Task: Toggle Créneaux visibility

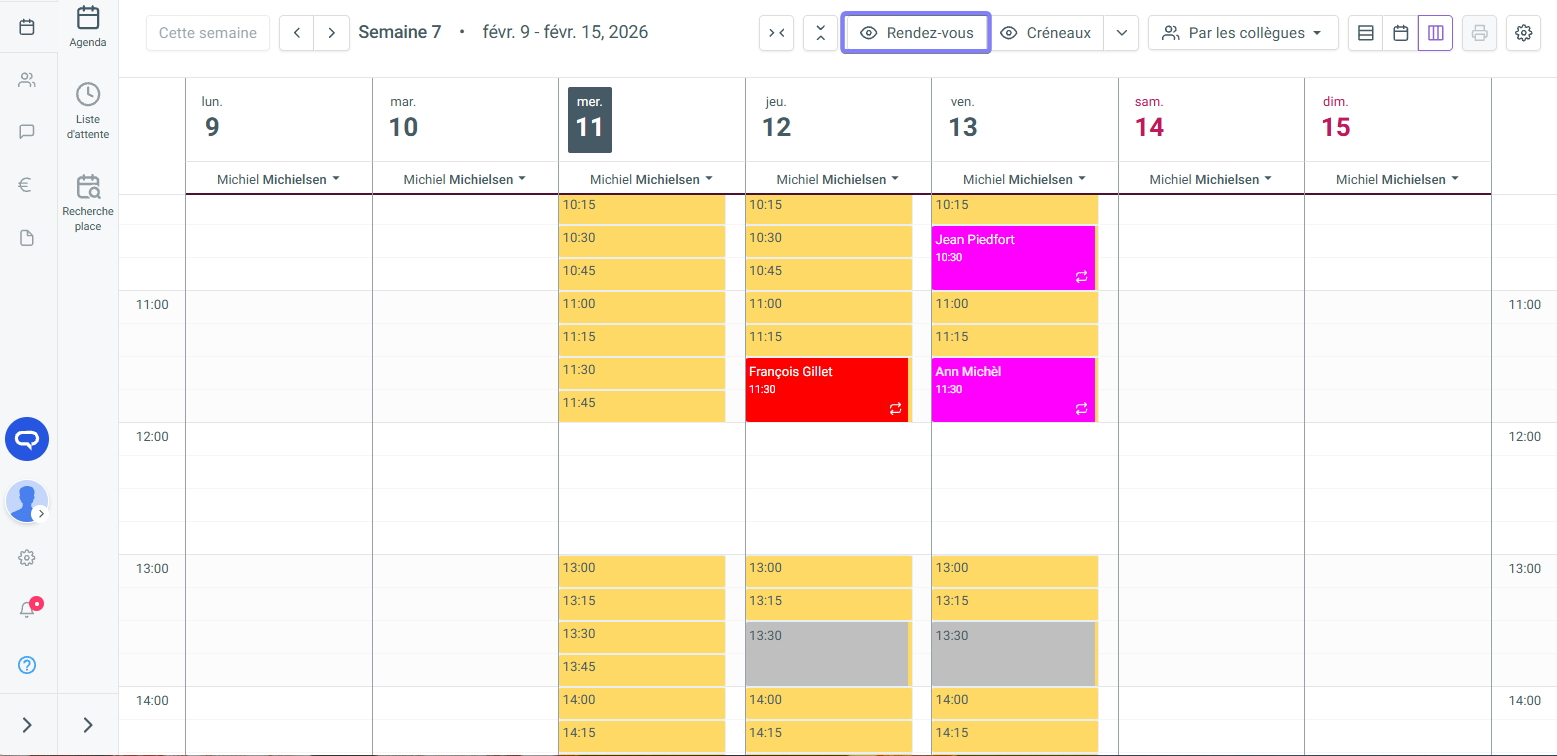Action: coord(1047,33)
